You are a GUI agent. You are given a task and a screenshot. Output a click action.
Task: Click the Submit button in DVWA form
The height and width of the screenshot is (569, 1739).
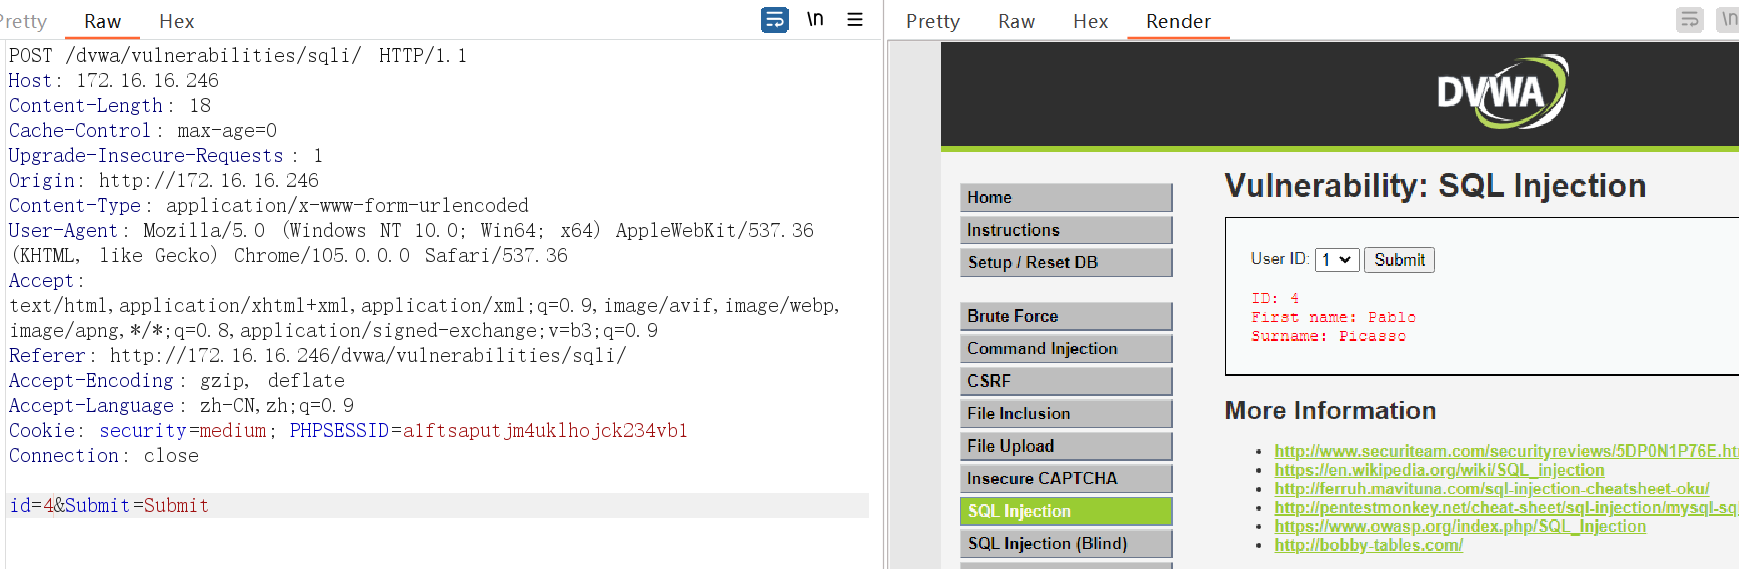click(1399, 260)
